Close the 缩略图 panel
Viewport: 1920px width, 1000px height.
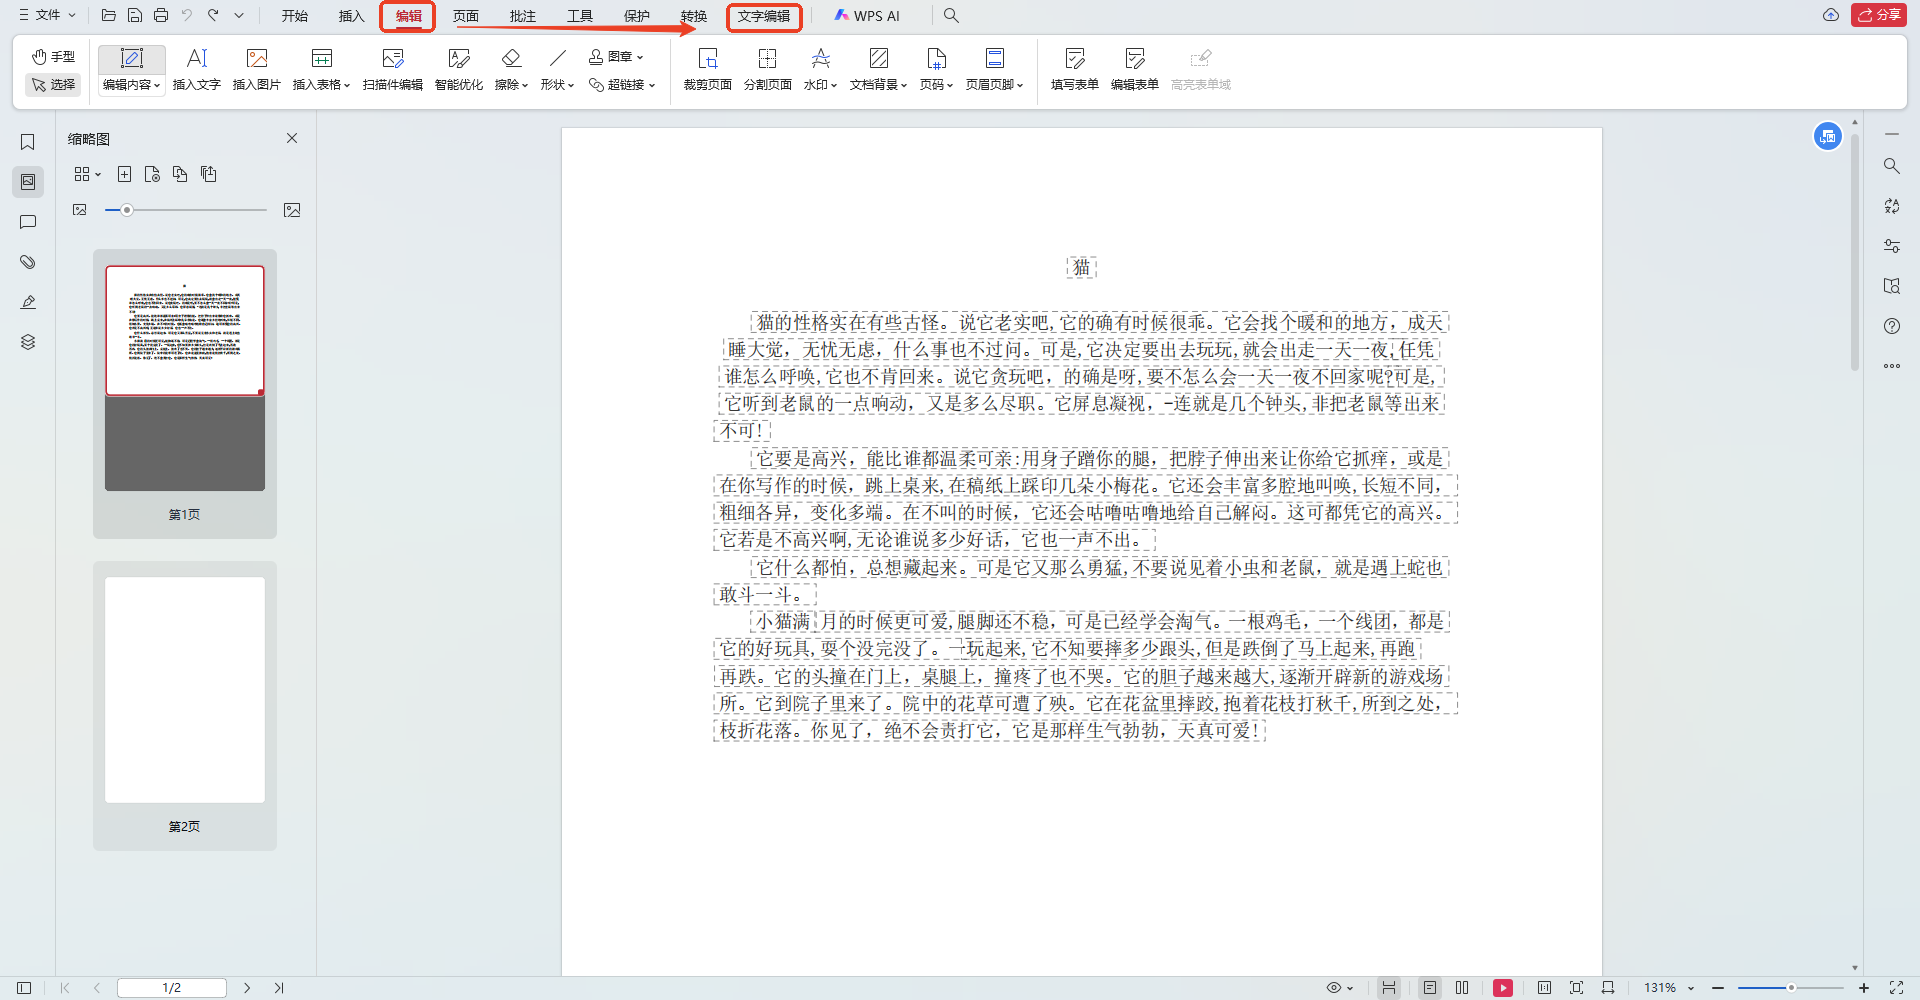tap(292, 138)
